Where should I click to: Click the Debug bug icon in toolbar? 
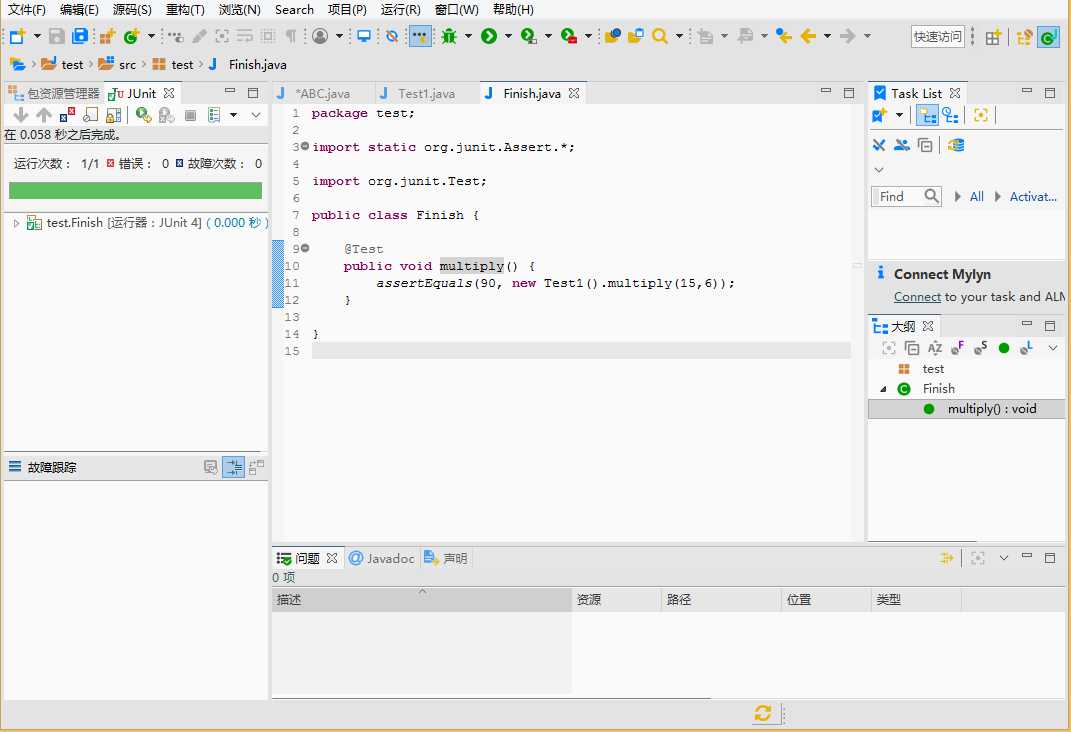(x=449, y=36)
